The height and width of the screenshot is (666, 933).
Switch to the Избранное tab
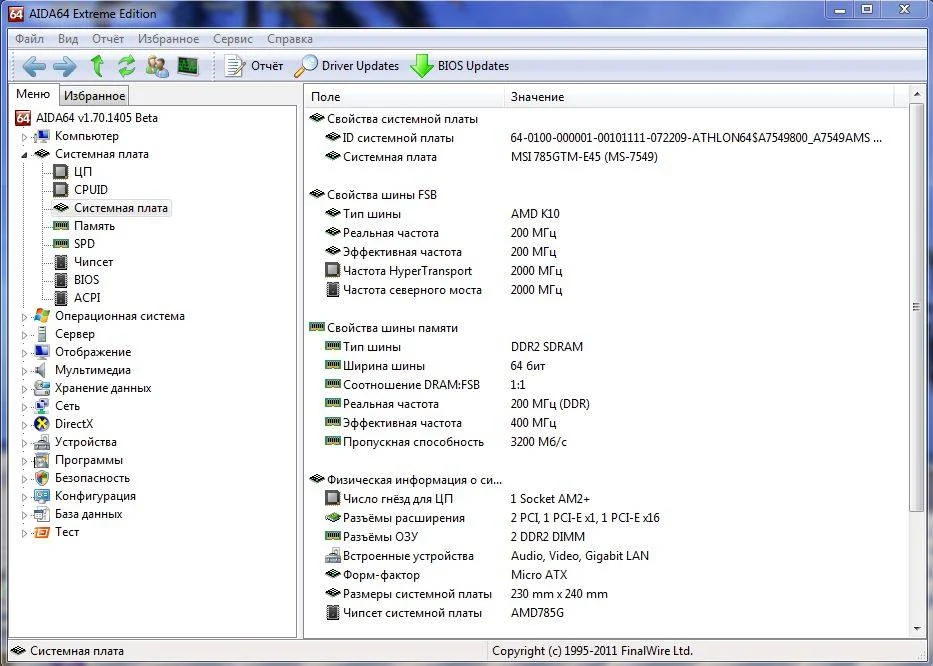[x=94, y=96]
